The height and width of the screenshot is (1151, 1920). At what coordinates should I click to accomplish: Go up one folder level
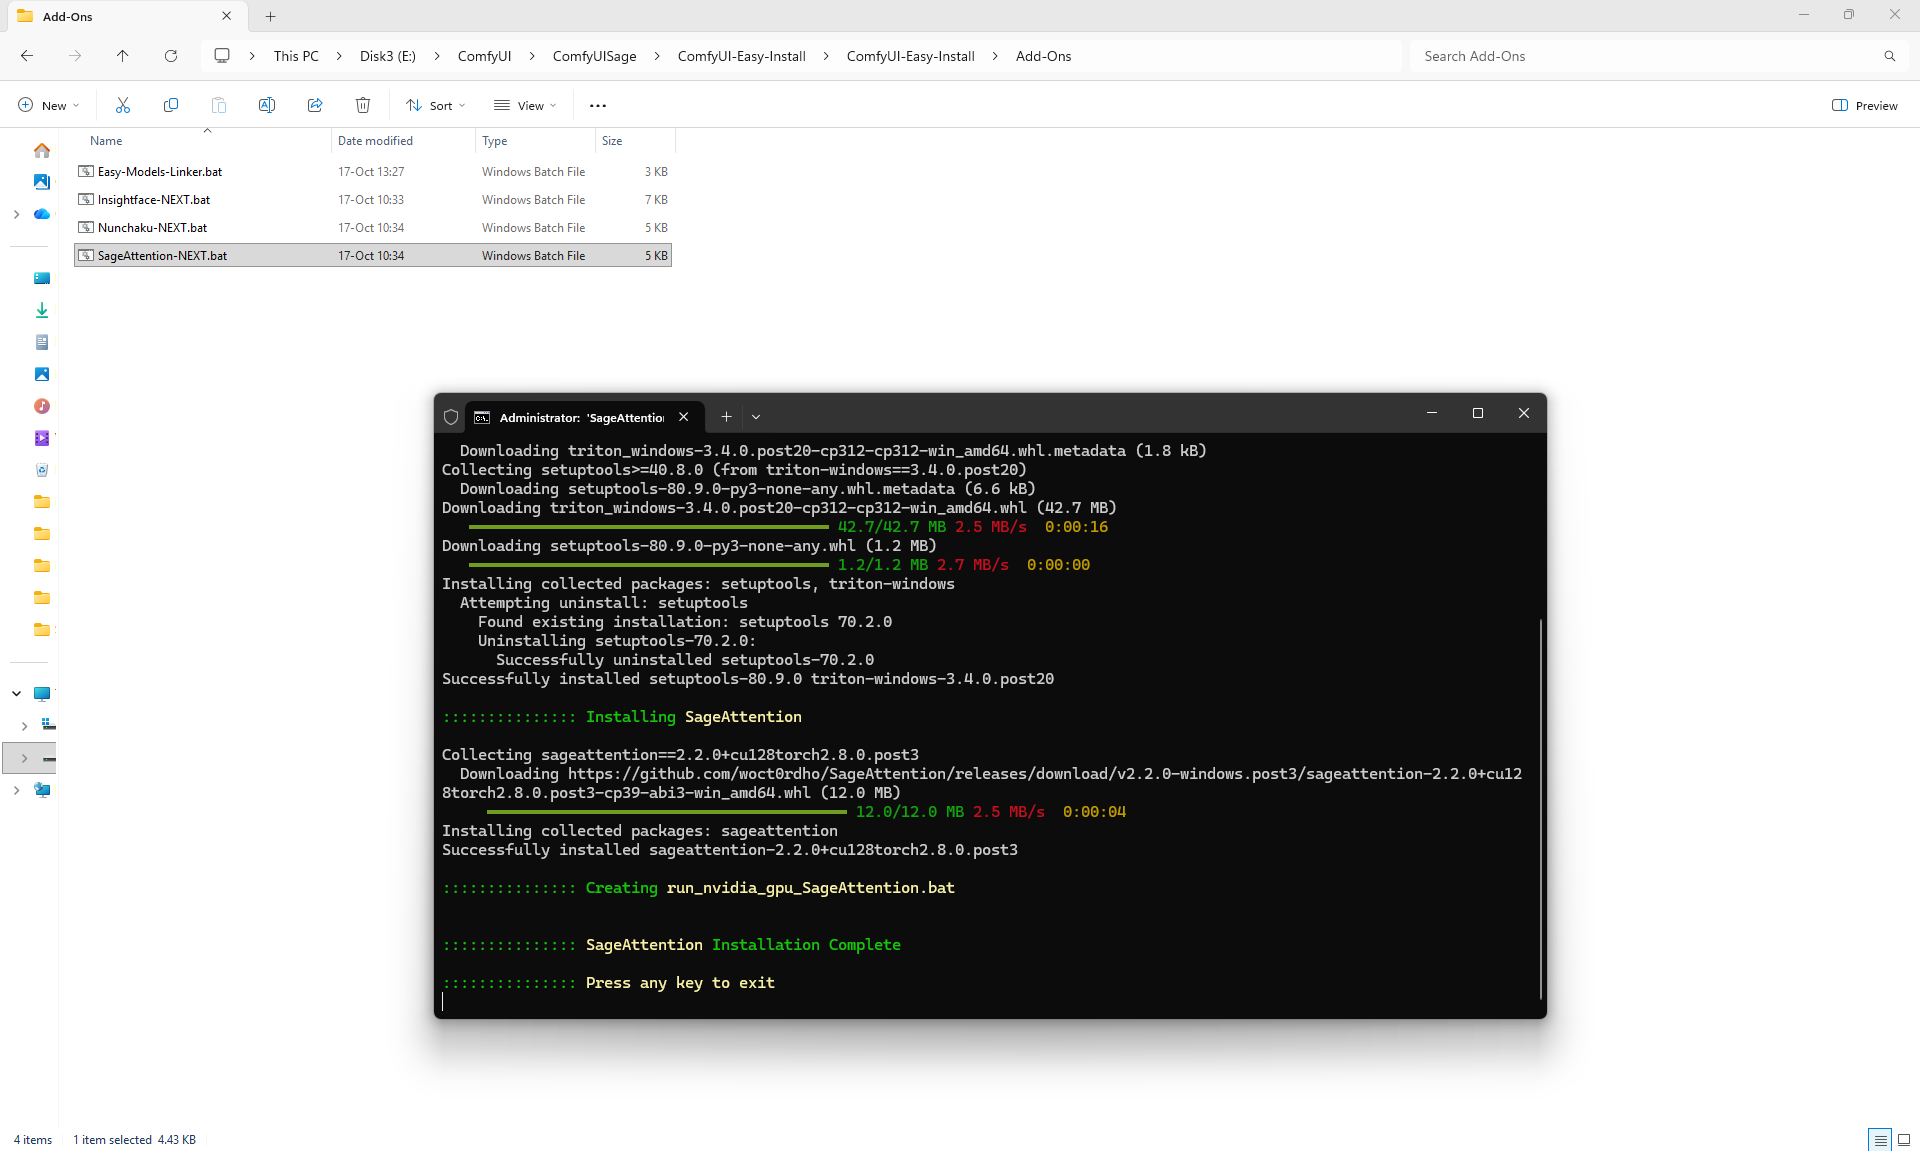tap(123, 56)
